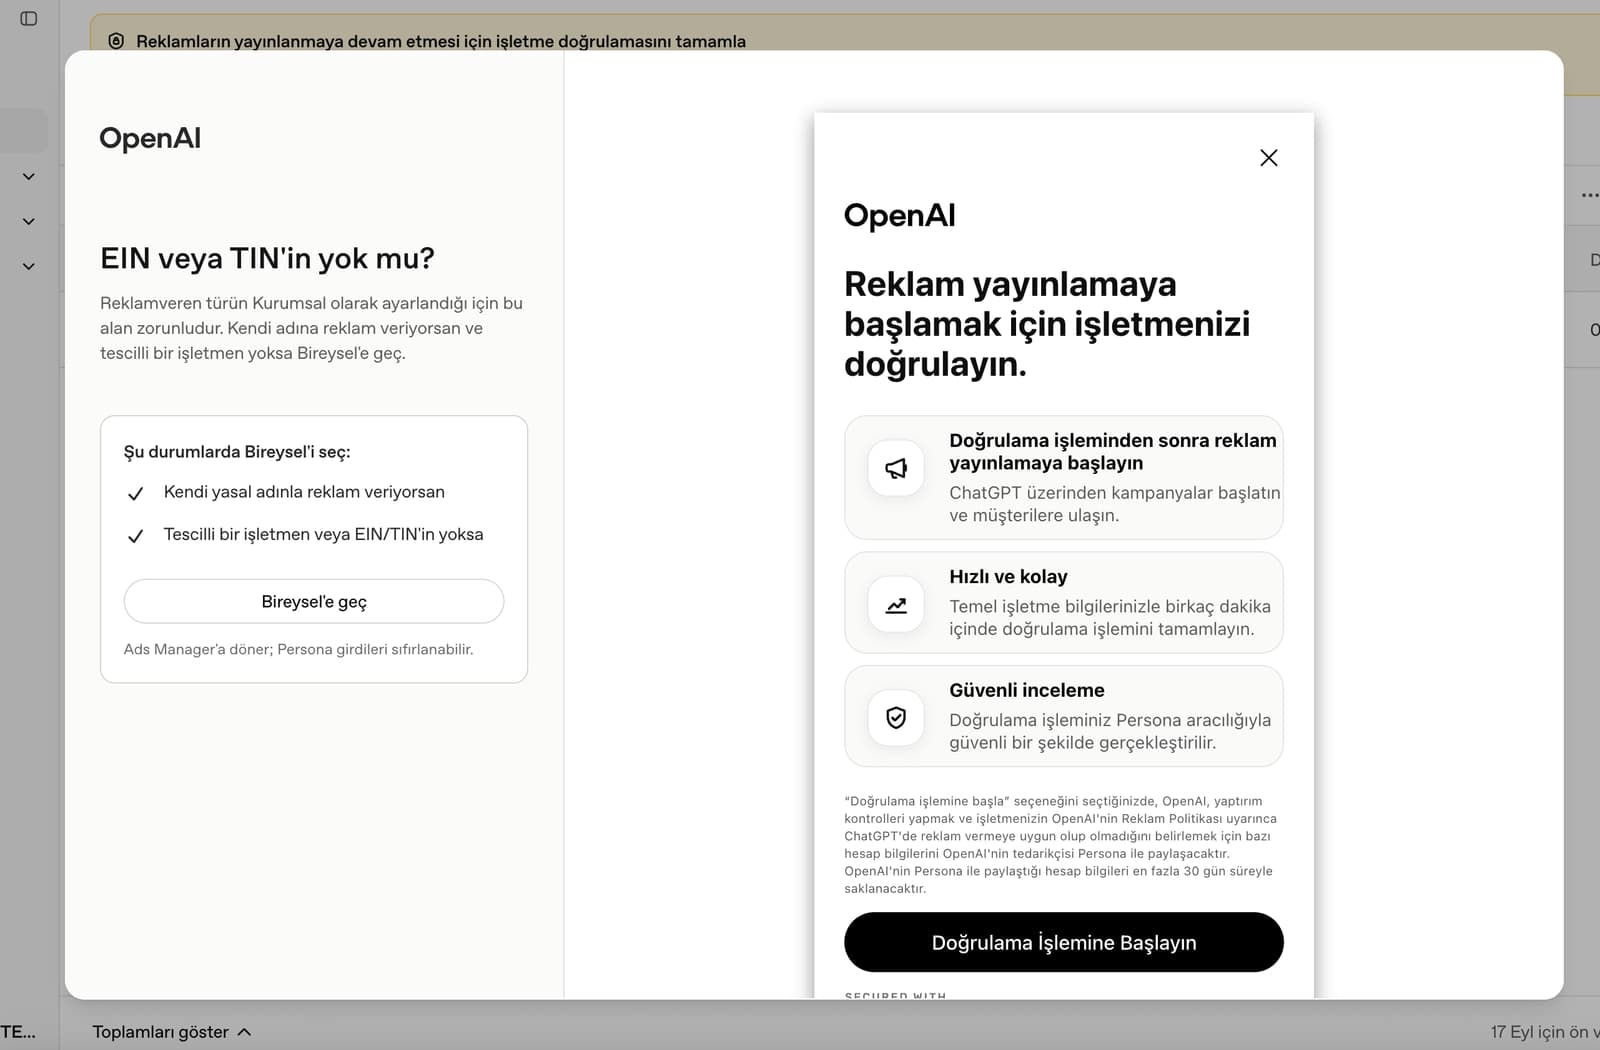Click 17 Eyl için ön text at bottom right

pos(1545,1032)
